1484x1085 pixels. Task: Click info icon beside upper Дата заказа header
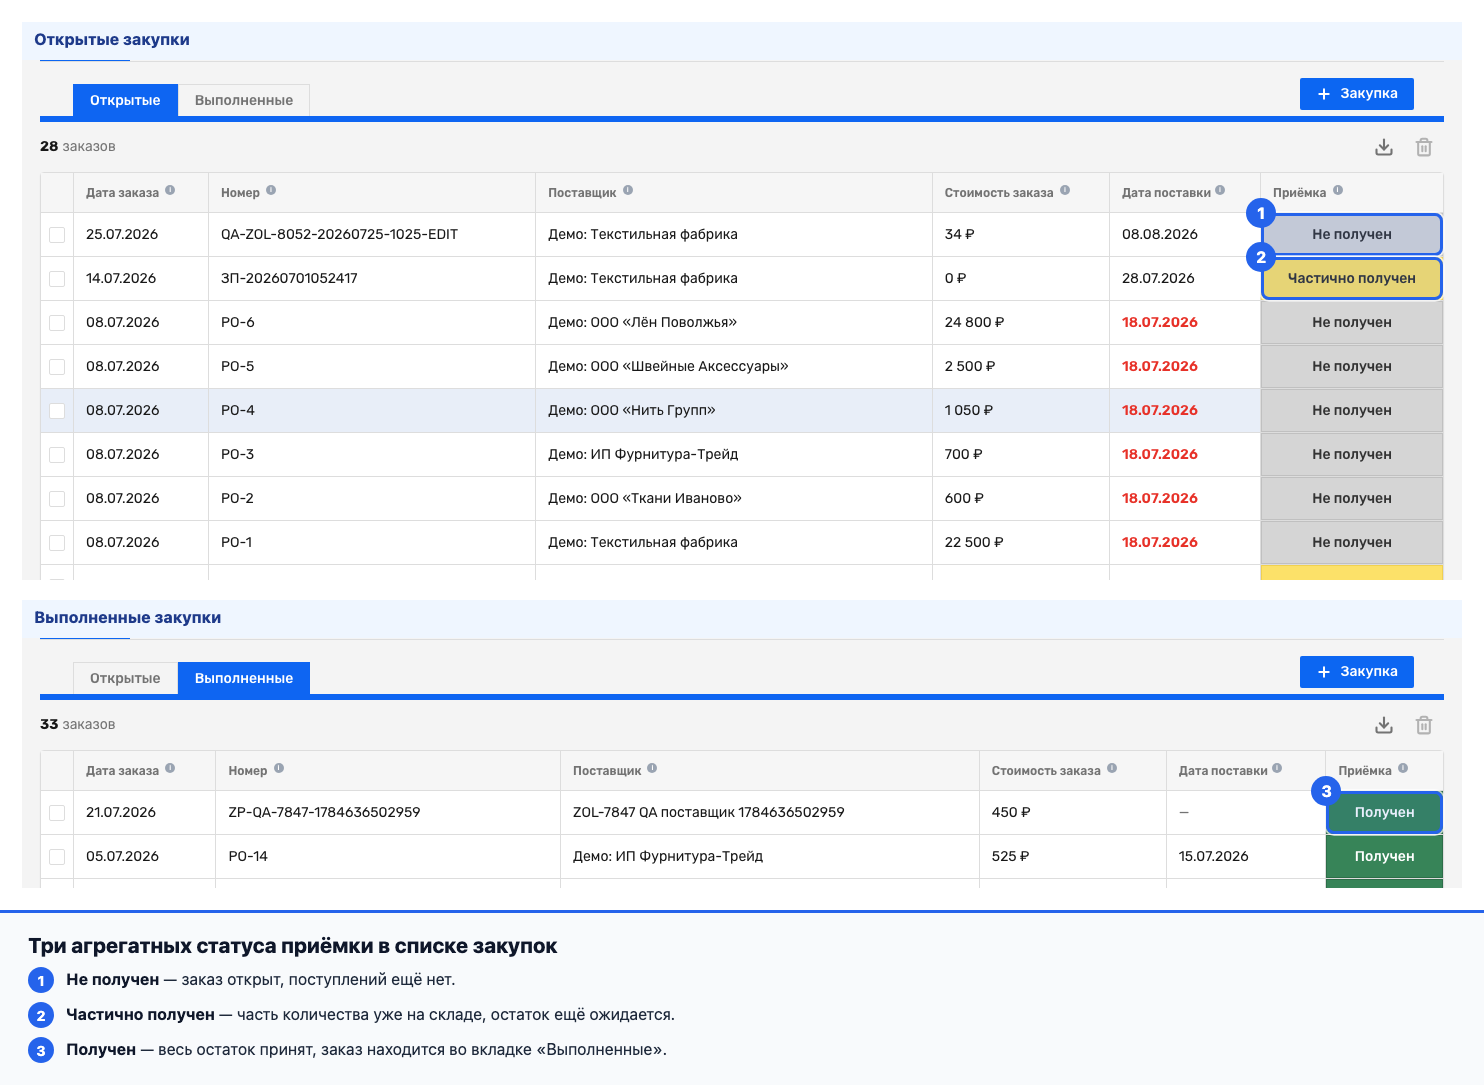[170, 190]
